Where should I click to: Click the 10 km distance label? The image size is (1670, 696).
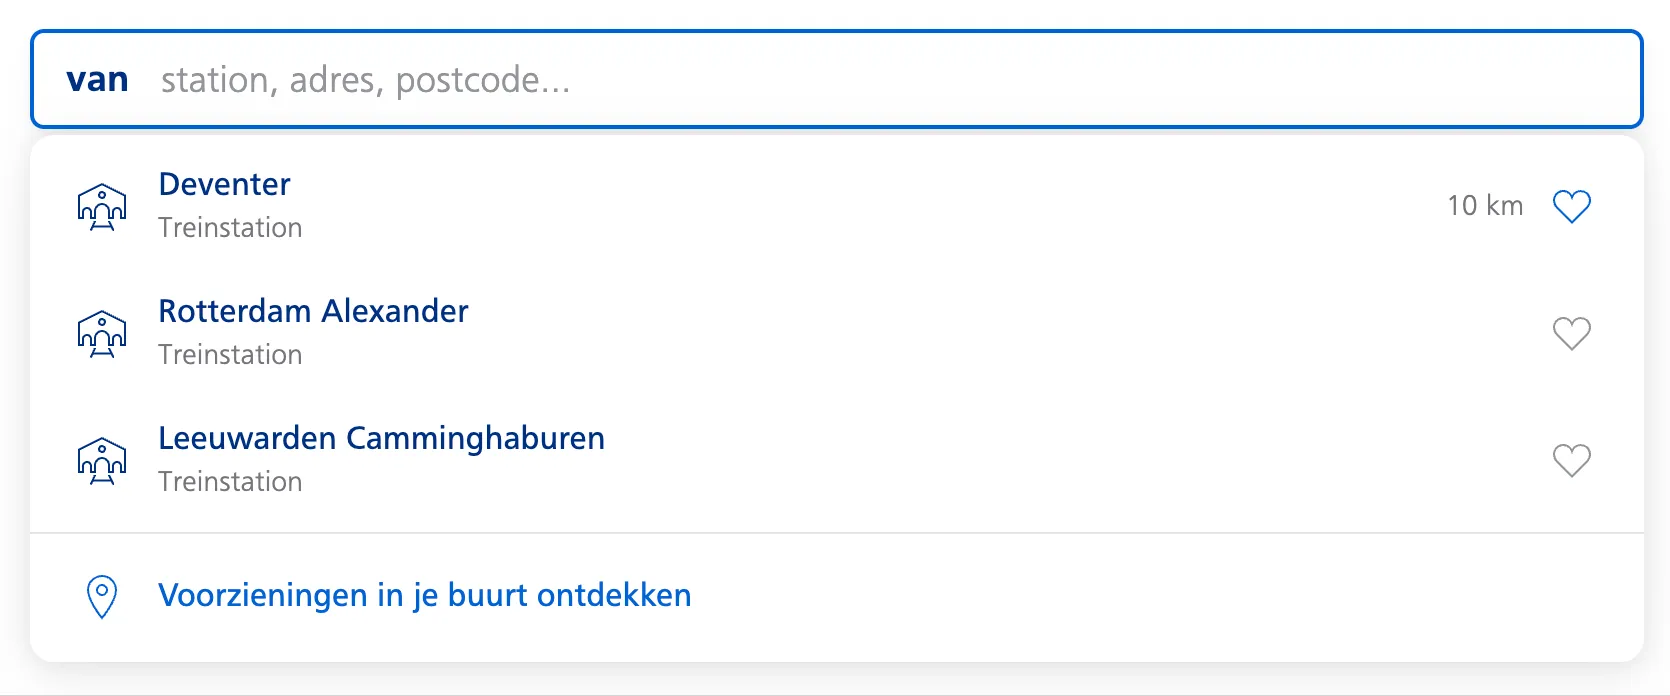(1485, 206)
